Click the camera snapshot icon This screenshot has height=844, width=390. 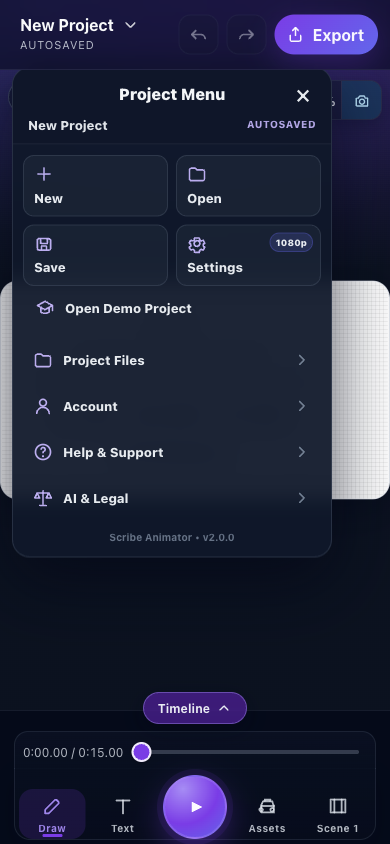[361, 101]
